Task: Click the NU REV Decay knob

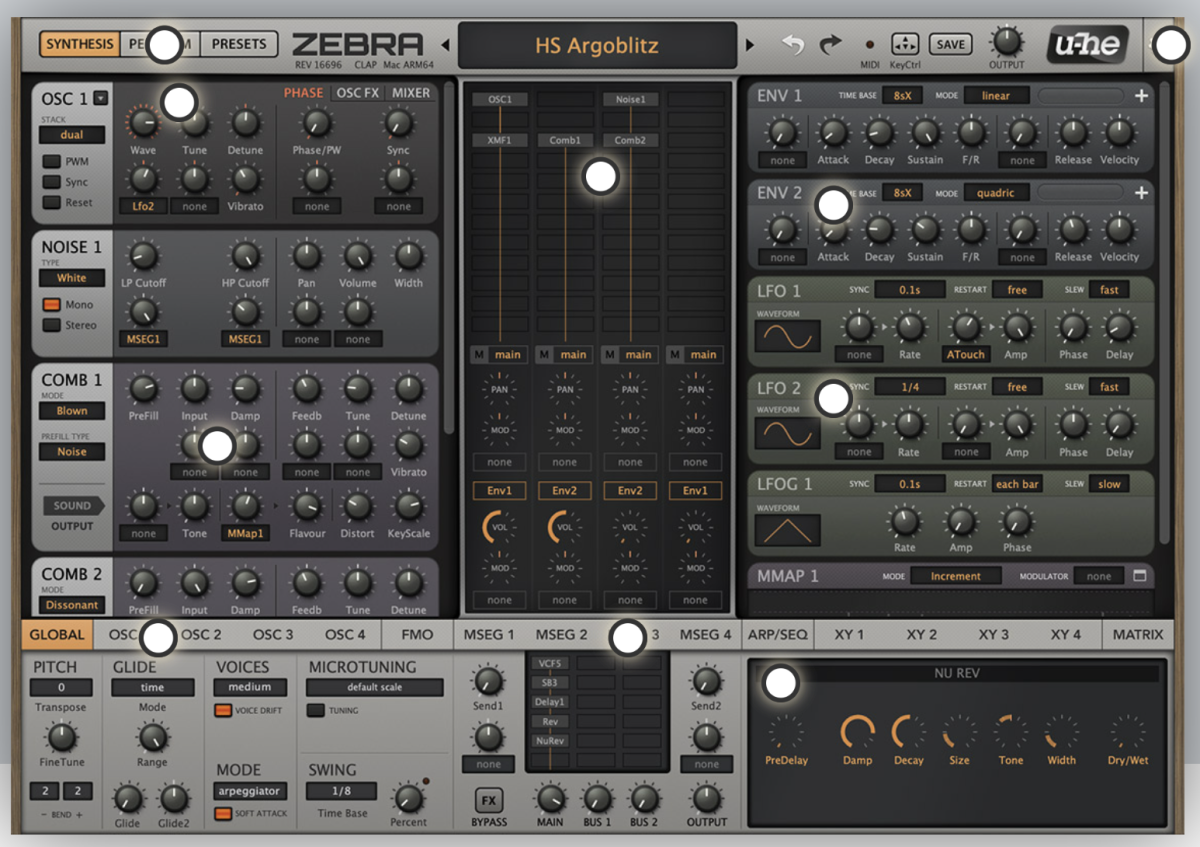Action: [x=908, y=733]
